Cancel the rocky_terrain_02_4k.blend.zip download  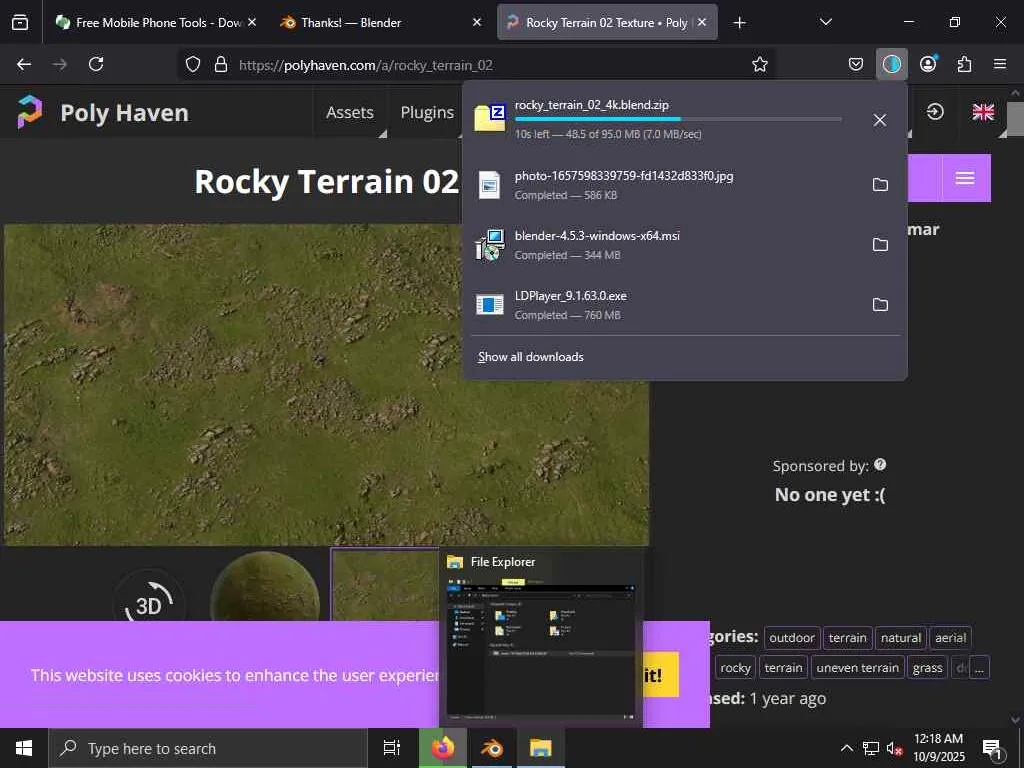click(x=880, y=120)
